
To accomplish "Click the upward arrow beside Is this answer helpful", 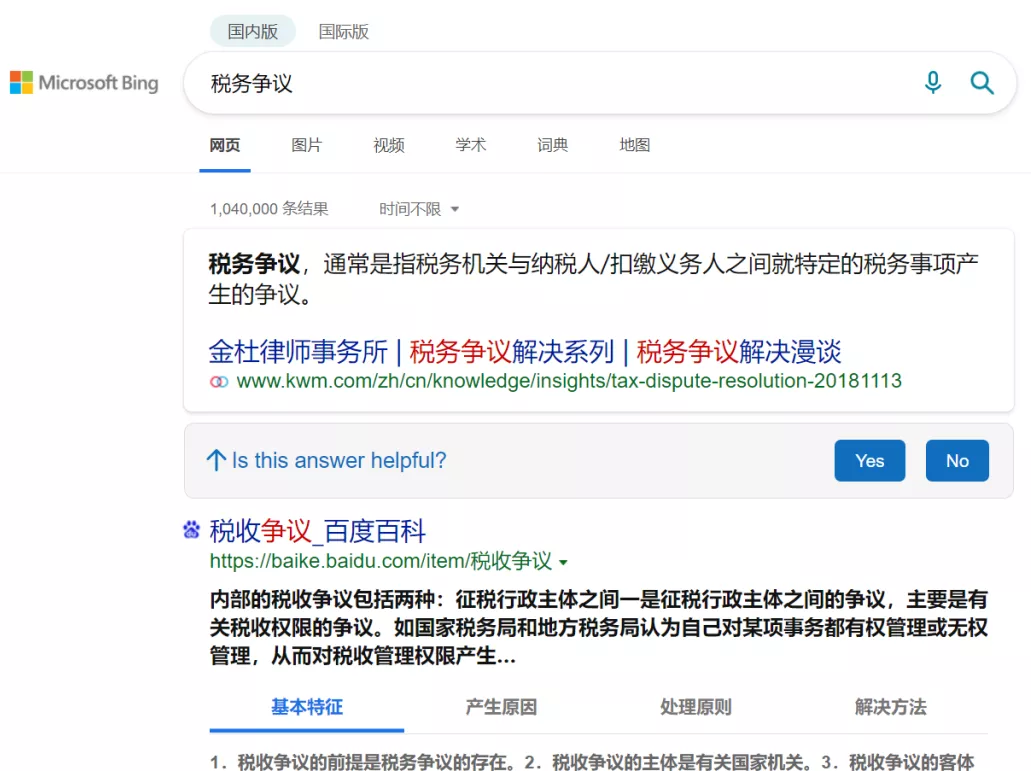I will [216, 460].
